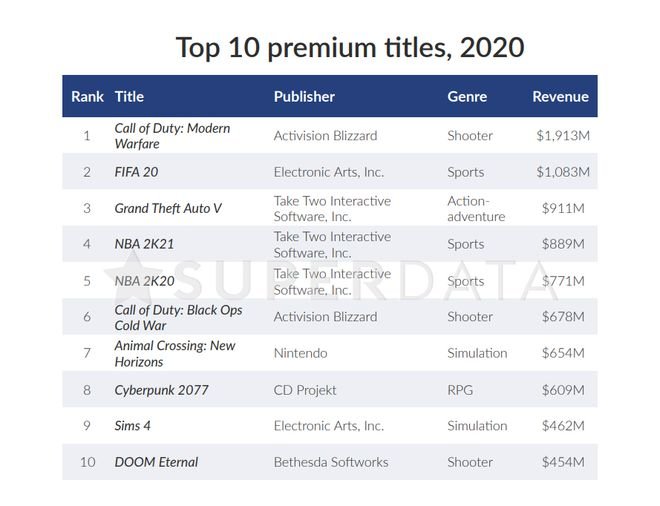Click rank number 1

pyautogui.click(x=87, y=136)
